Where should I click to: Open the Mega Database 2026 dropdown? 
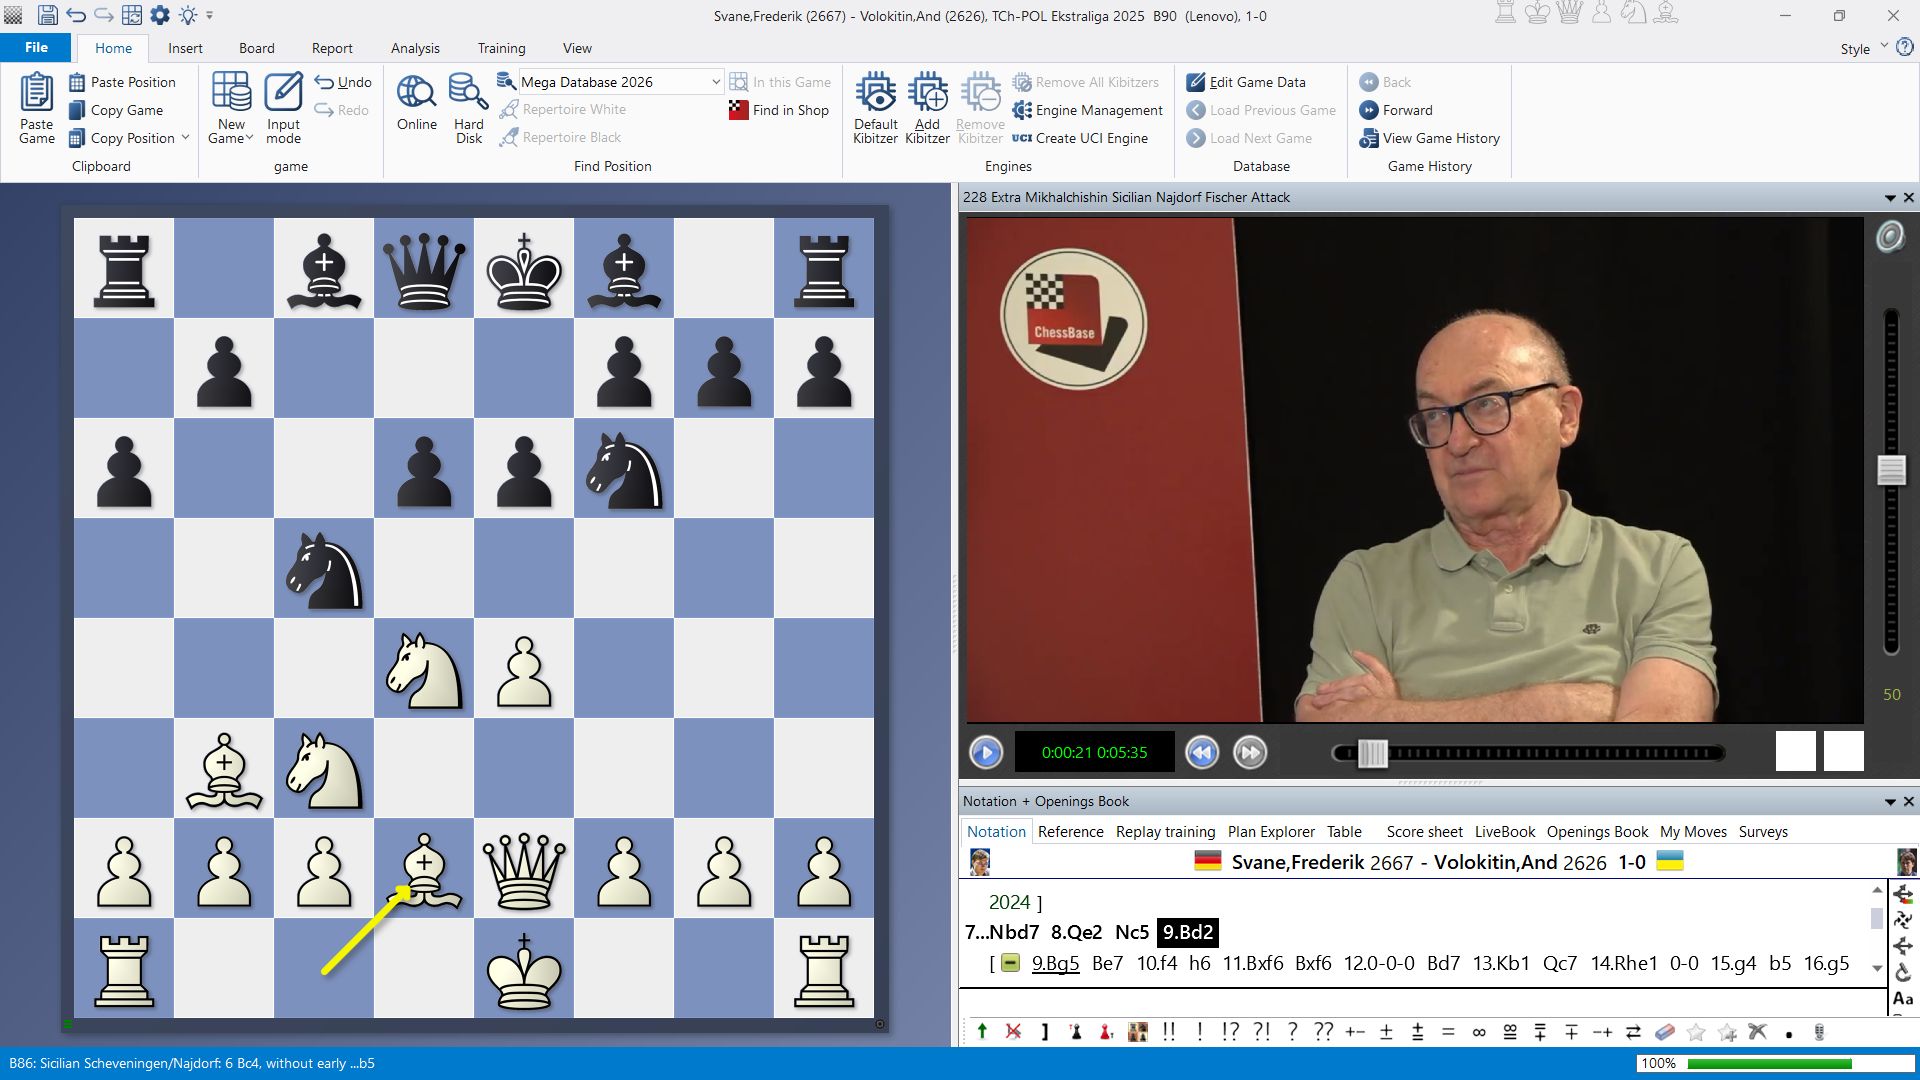(715, 82)
